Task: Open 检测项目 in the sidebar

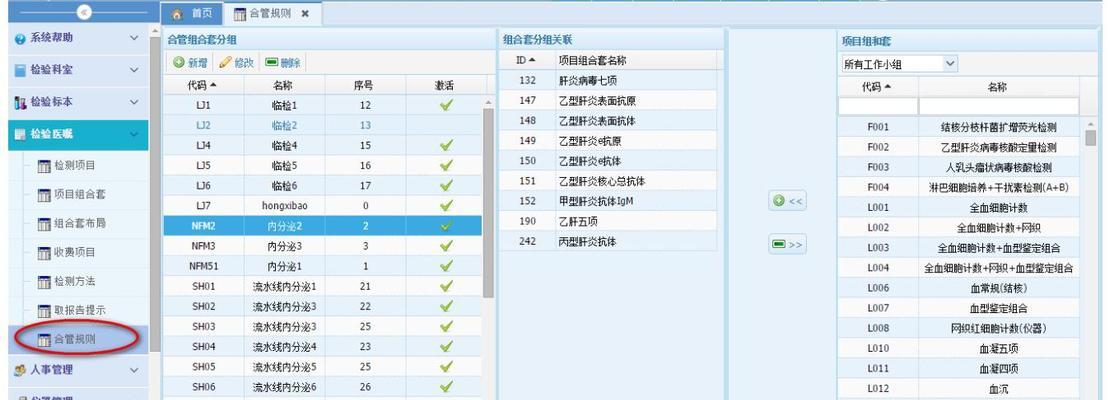Action: [x=75, y=166]
